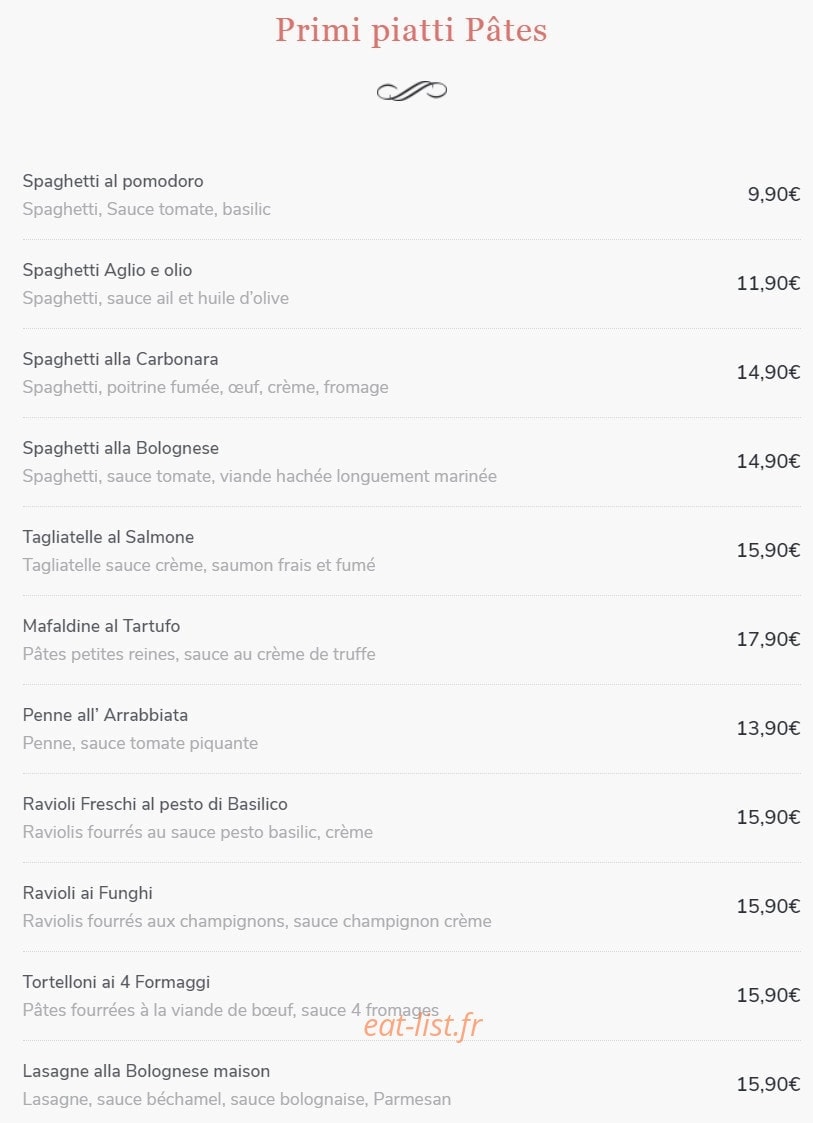Screen dimensions: 813x1123
Task: Click the description 'Penne, sauce tomate piquante'
Action: click(x=140, y=743)
